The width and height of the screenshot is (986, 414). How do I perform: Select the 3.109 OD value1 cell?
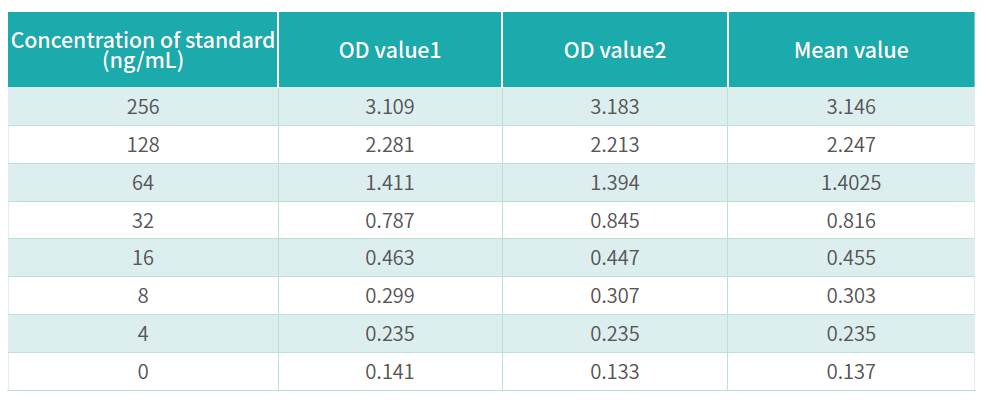[390, 107]
